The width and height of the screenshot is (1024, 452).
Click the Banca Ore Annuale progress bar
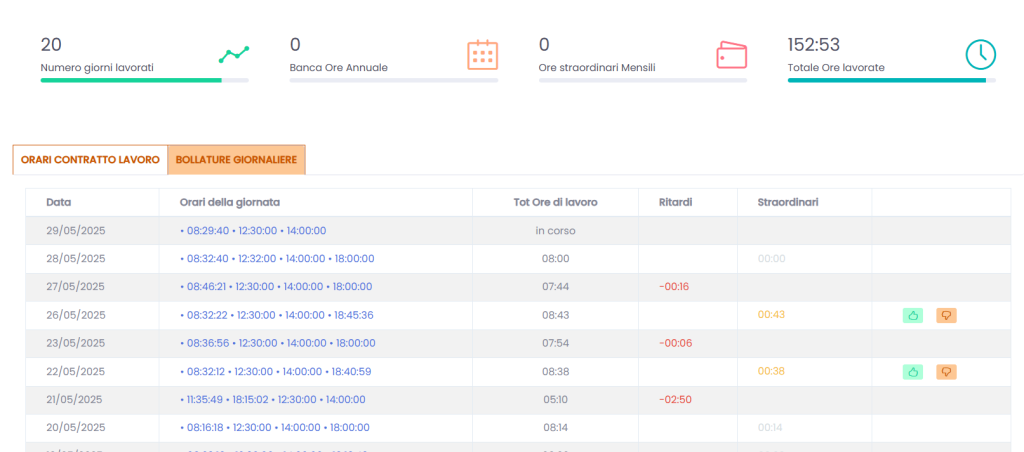coord(394,80)
